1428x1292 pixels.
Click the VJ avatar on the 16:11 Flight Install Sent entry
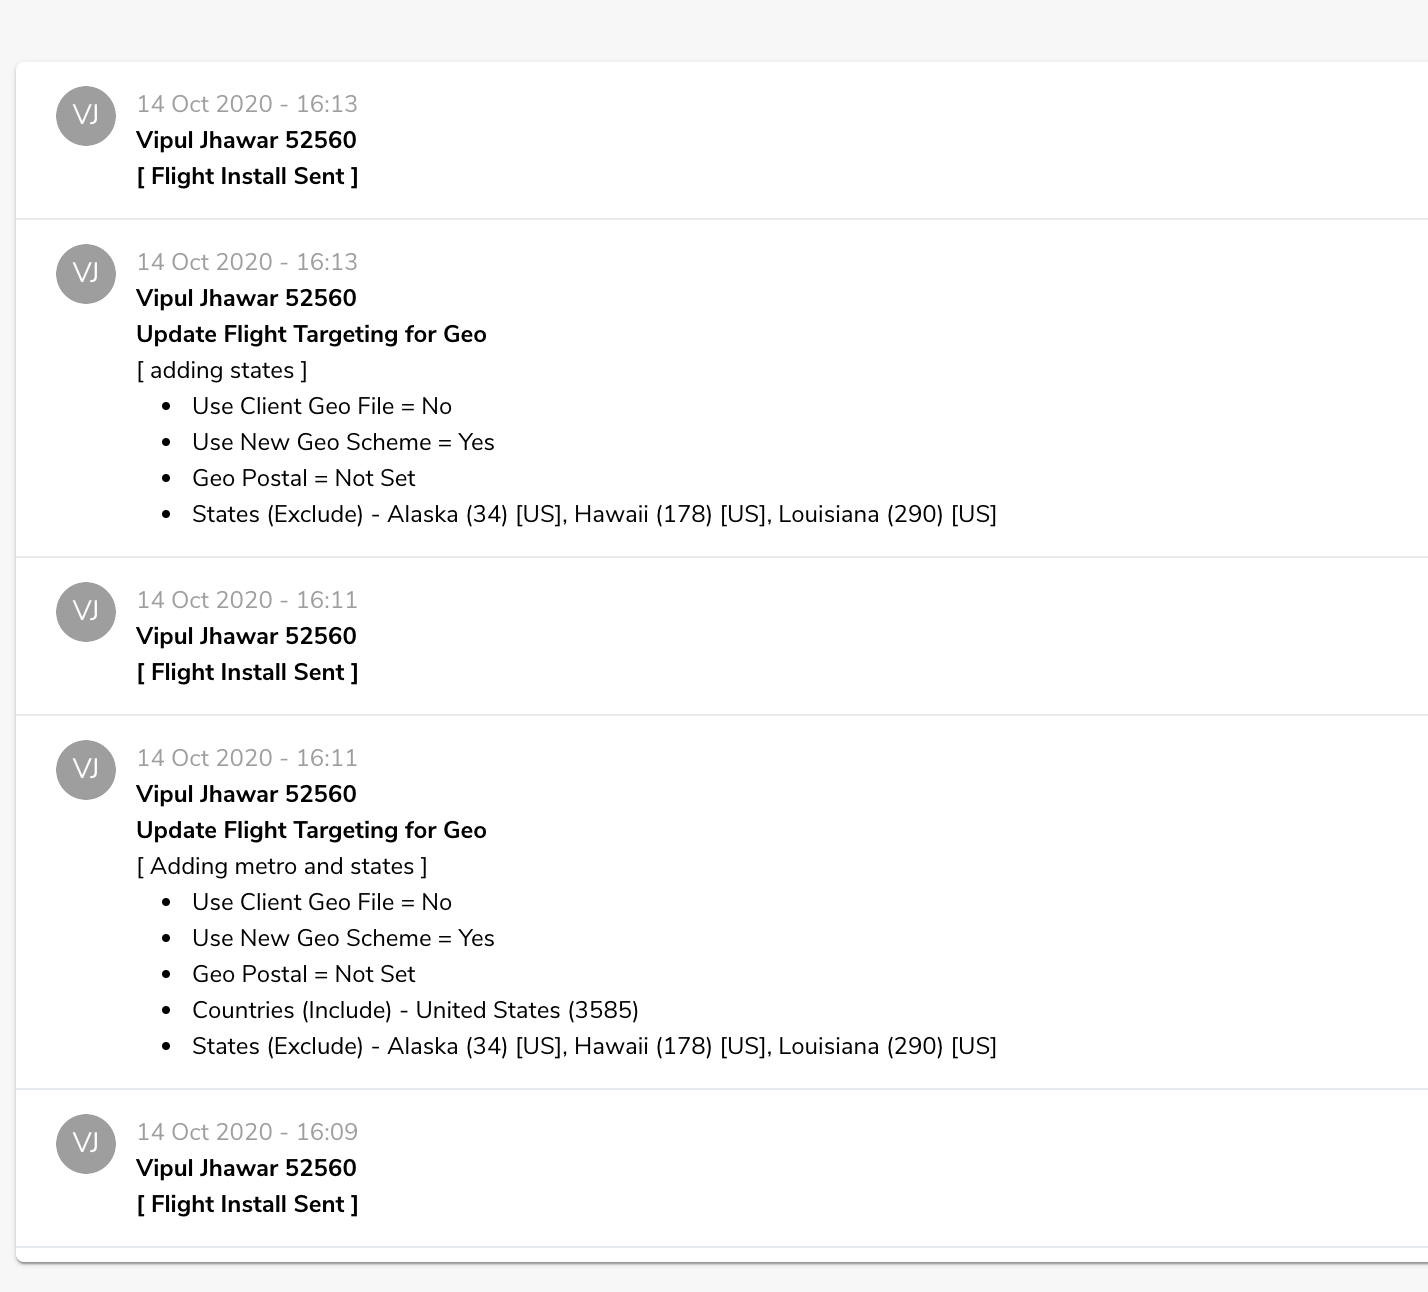point(86,612)
